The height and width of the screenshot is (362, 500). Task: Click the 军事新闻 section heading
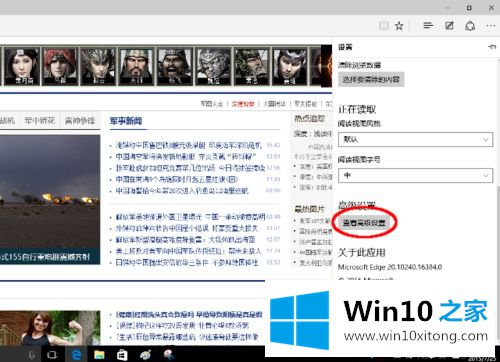point(126,121)
